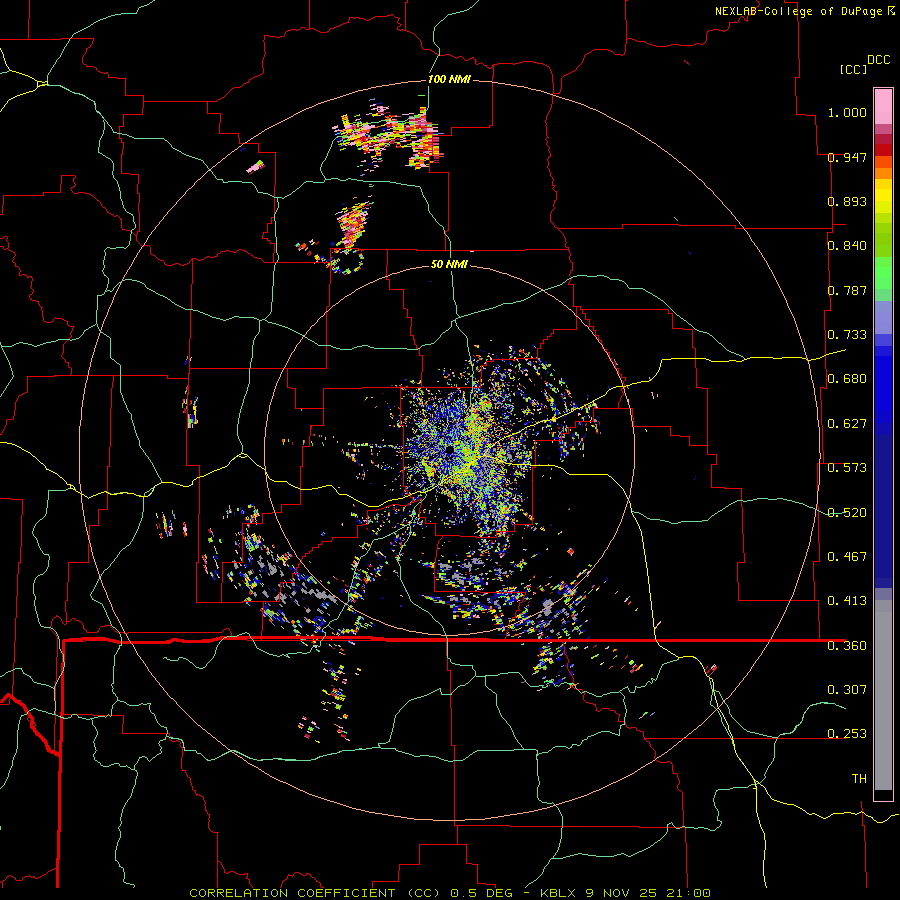Select the 0.787 color scale value
This screenshot has width=900, height=900.
(x=847, y=290)
